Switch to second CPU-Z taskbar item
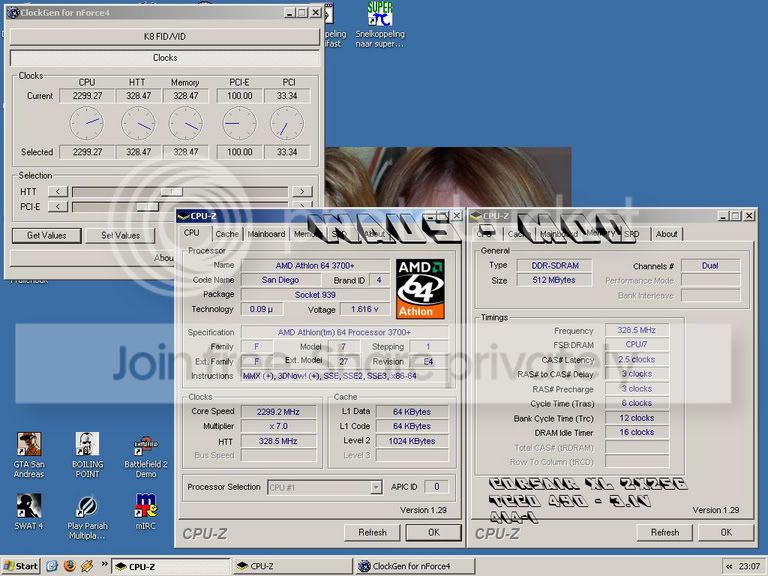Screen dimensions: 768x576 [x=292, y=566]
